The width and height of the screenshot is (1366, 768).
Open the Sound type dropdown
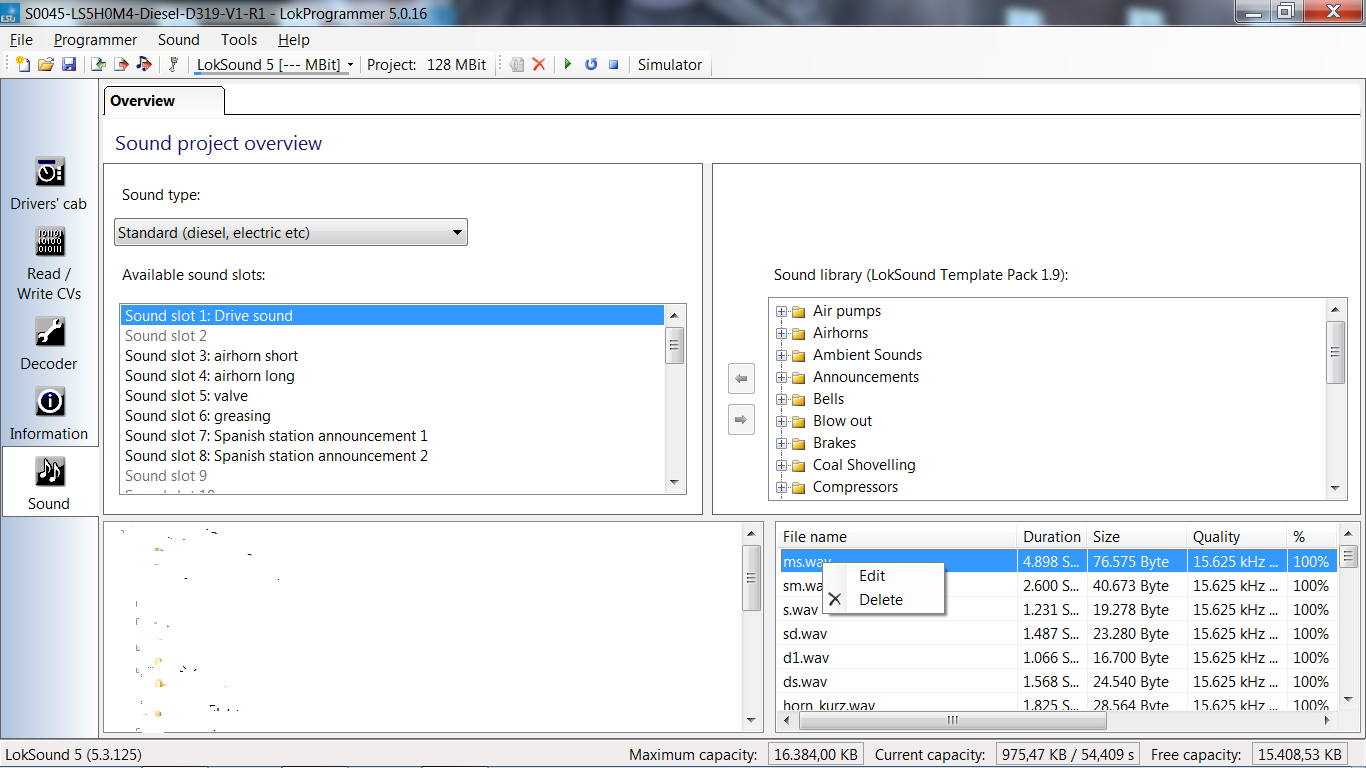tap(291, 233)
